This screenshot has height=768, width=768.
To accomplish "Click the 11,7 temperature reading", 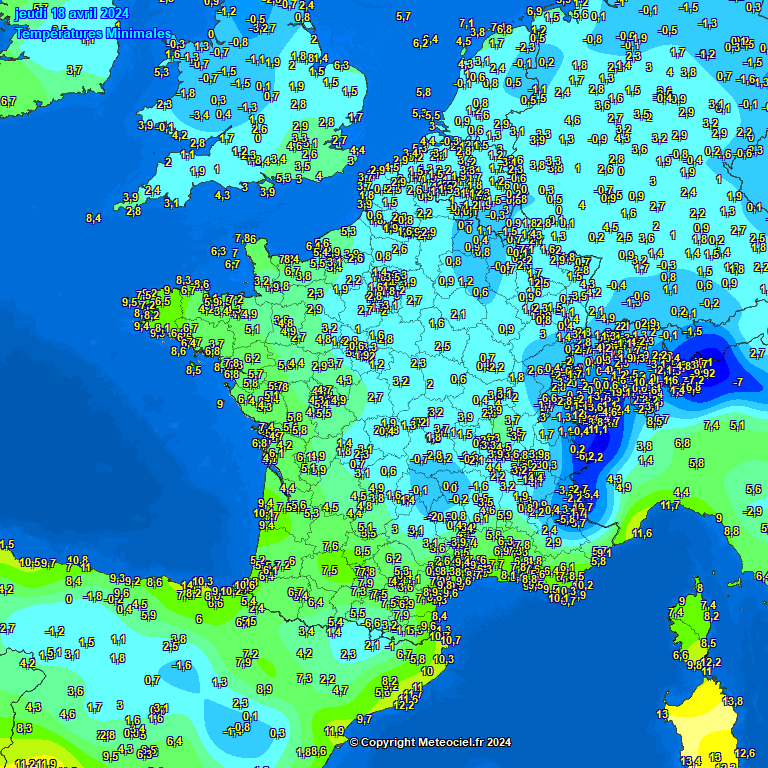I will (671, 506).
